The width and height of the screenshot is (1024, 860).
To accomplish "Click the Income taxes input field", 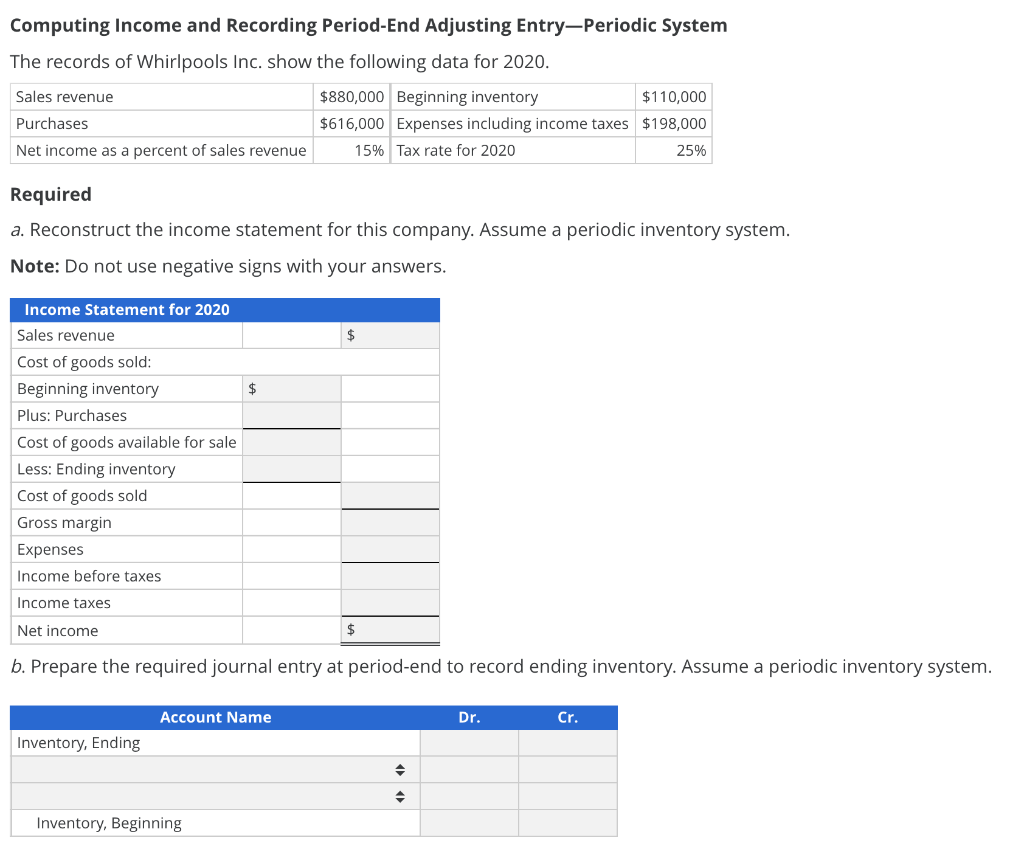I will click(390, 602).
